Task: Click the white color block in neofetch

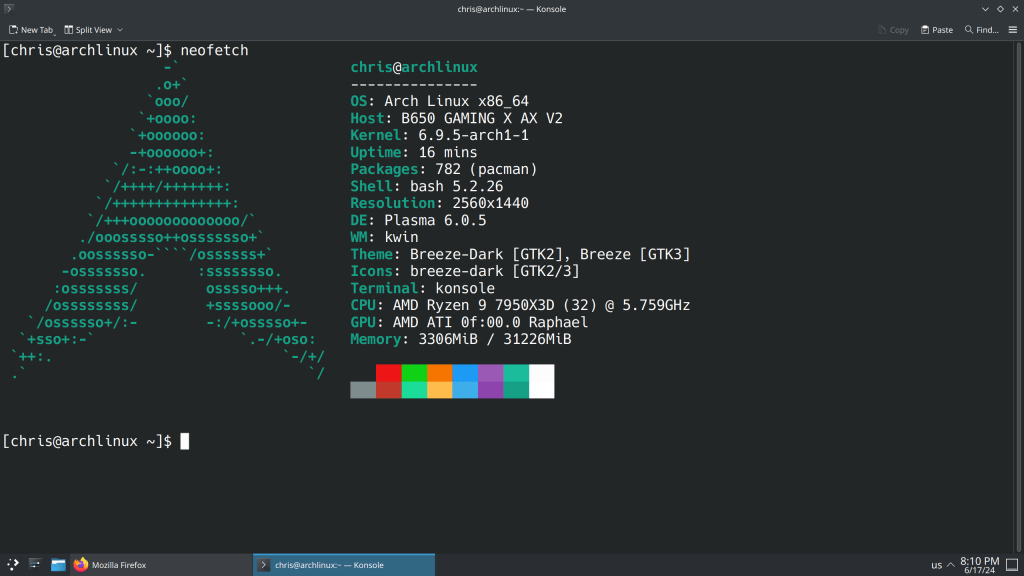Action: [541, 381]
